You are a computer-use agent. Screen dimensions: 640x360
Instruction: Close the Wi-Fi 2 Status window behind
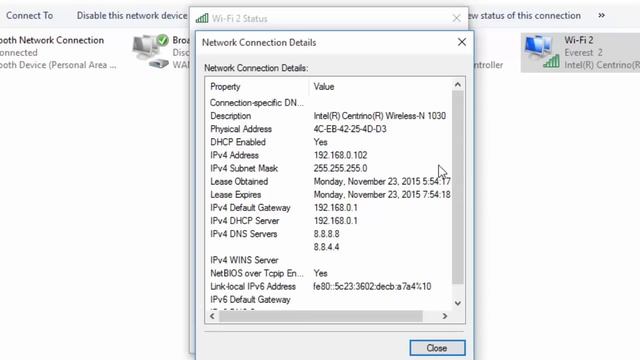pos(456,18)
